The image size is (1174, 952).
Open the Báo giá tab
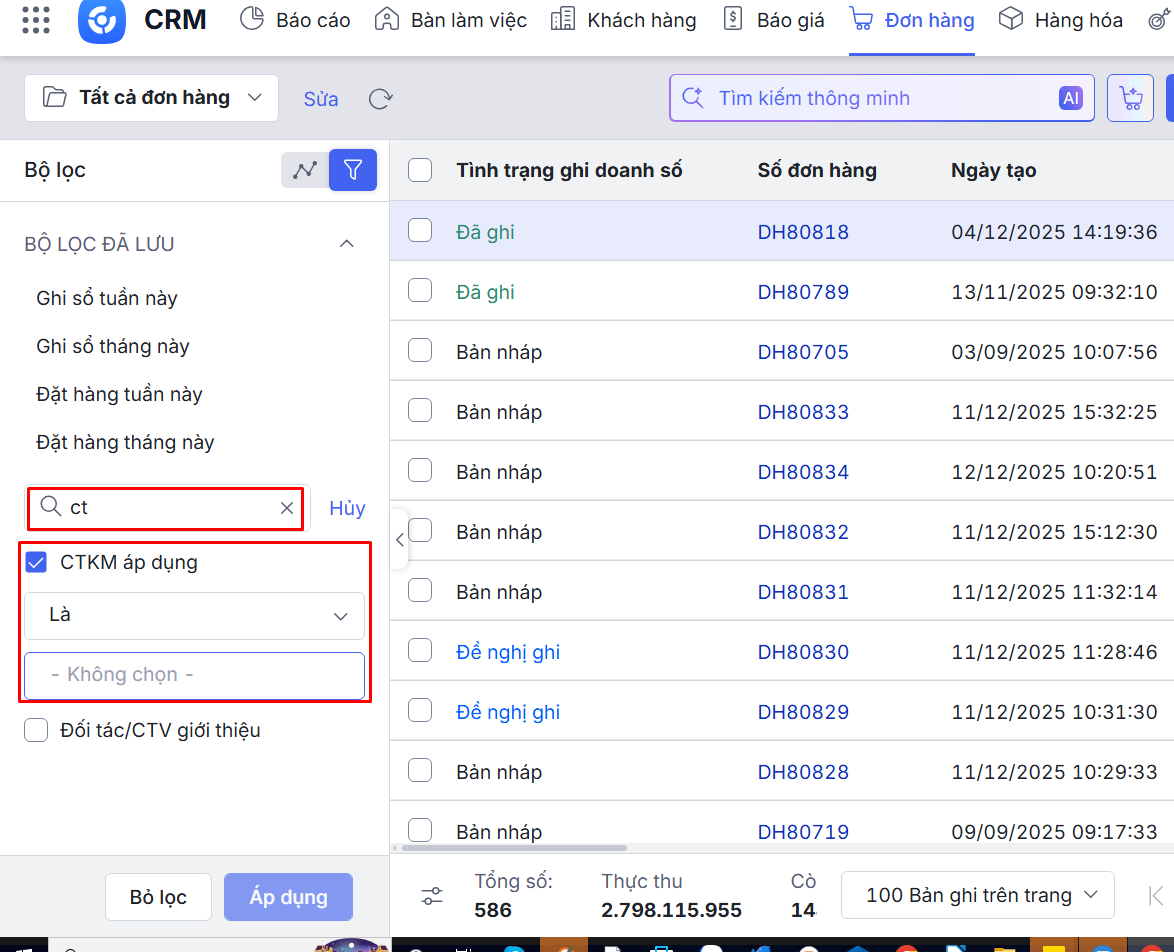[775, 20]
